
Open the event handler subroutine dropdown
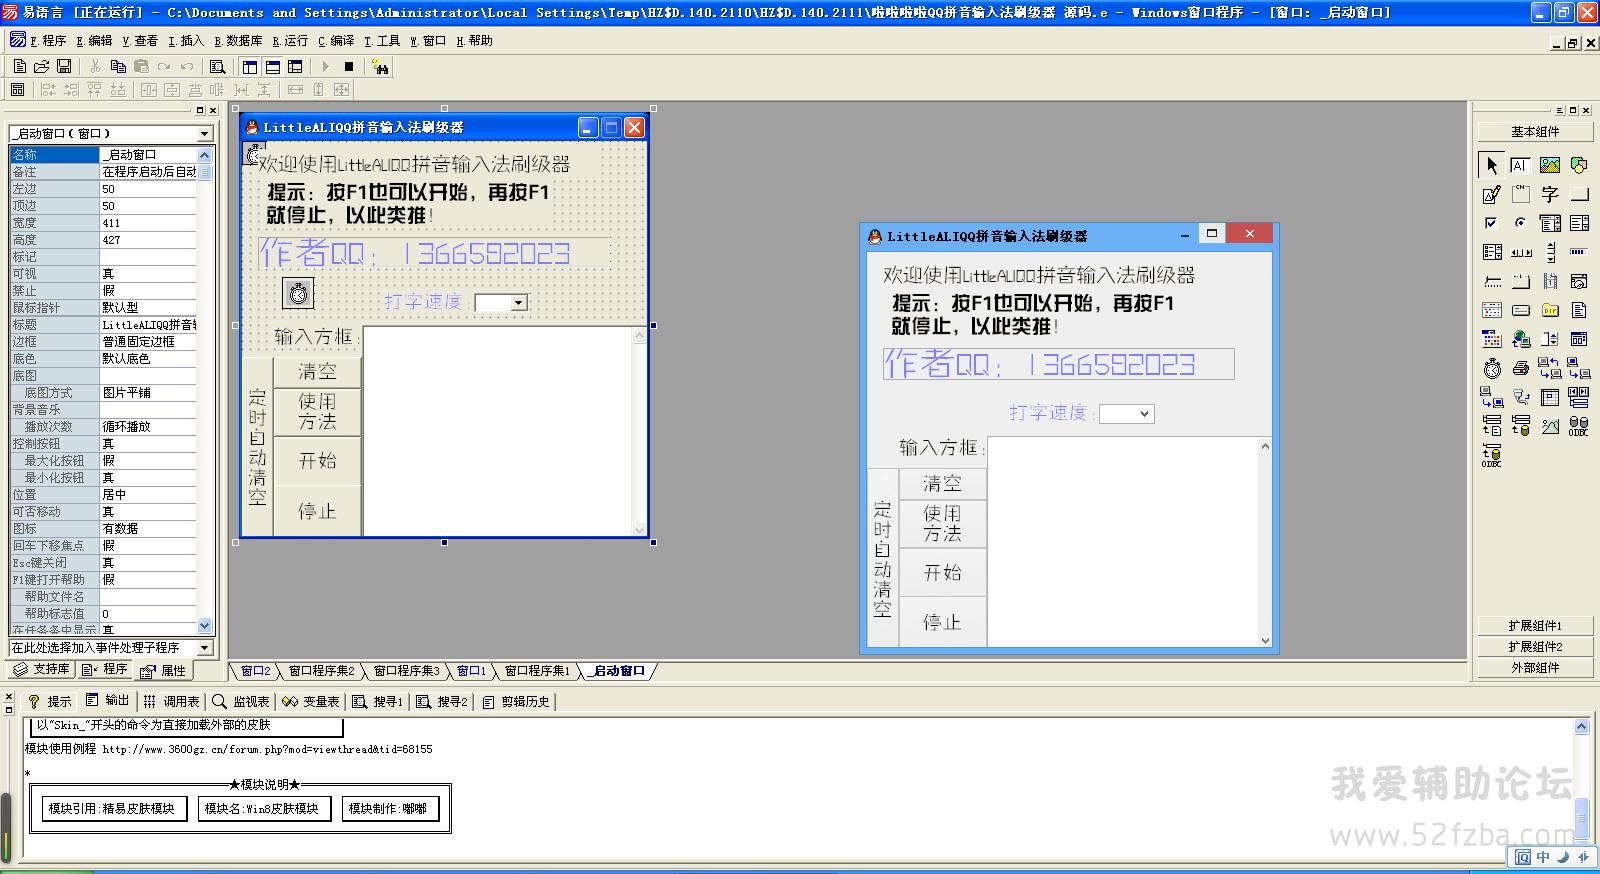(x=205, y=648)
